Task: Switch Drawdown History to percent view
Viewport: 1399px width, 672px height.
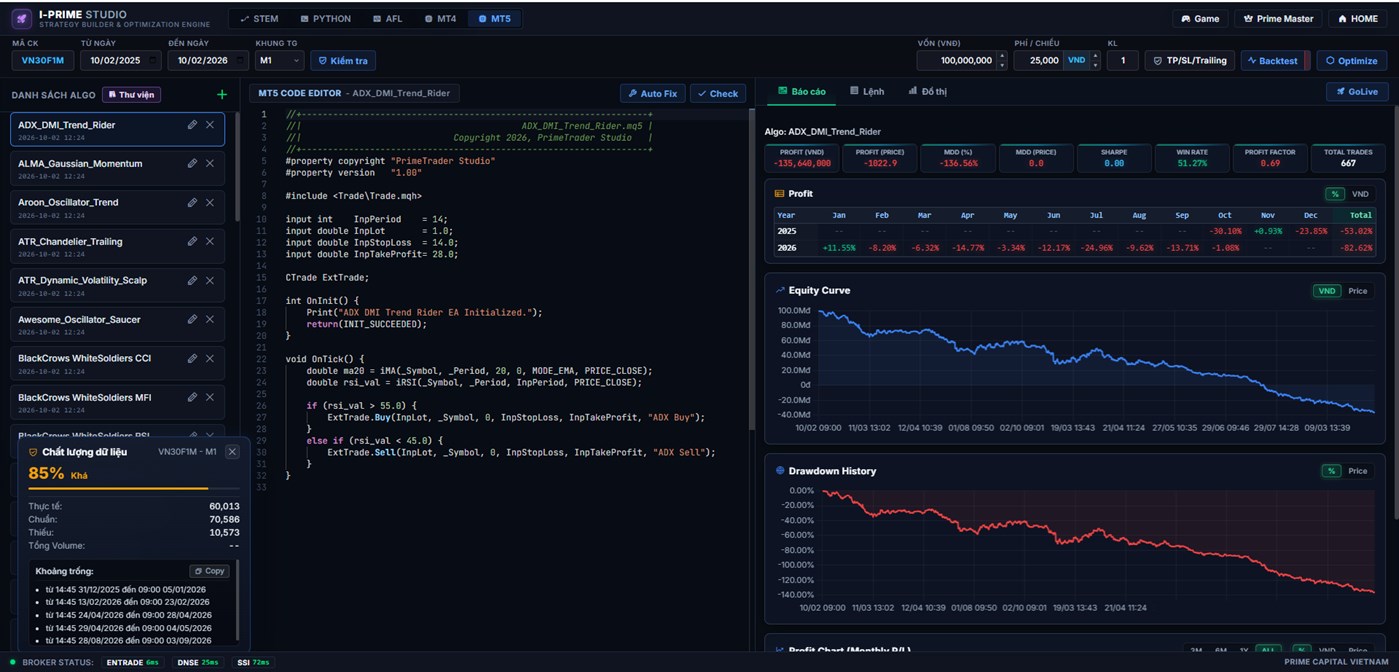Action: coord(1331,471)
